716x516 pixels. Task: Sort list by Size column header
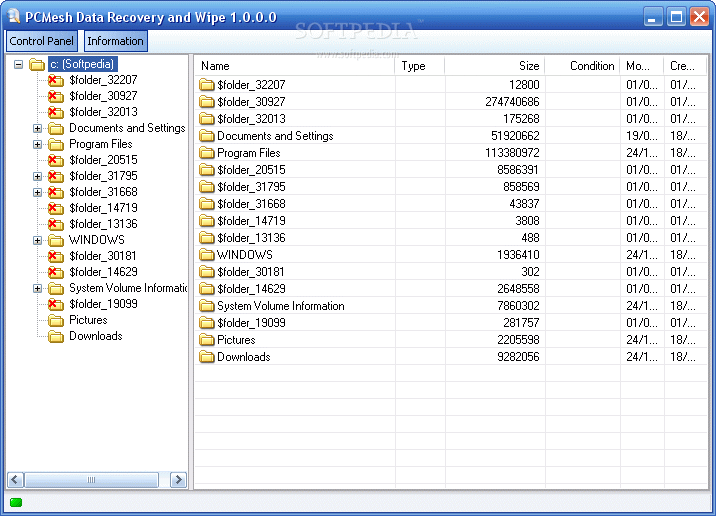point(495,66)
